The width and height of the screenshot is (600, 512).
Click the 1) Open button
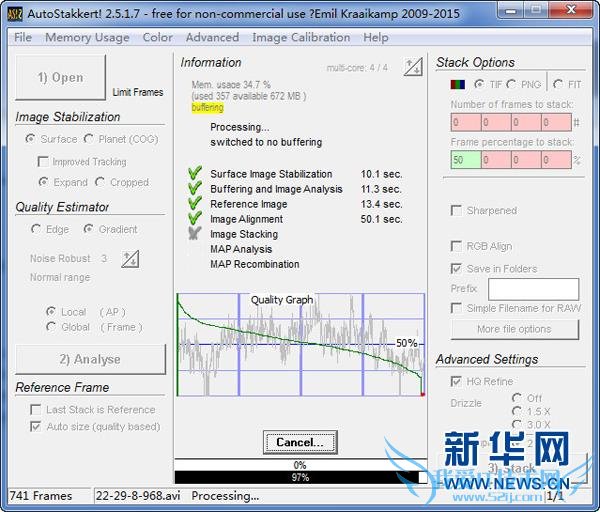click(60, 77)
